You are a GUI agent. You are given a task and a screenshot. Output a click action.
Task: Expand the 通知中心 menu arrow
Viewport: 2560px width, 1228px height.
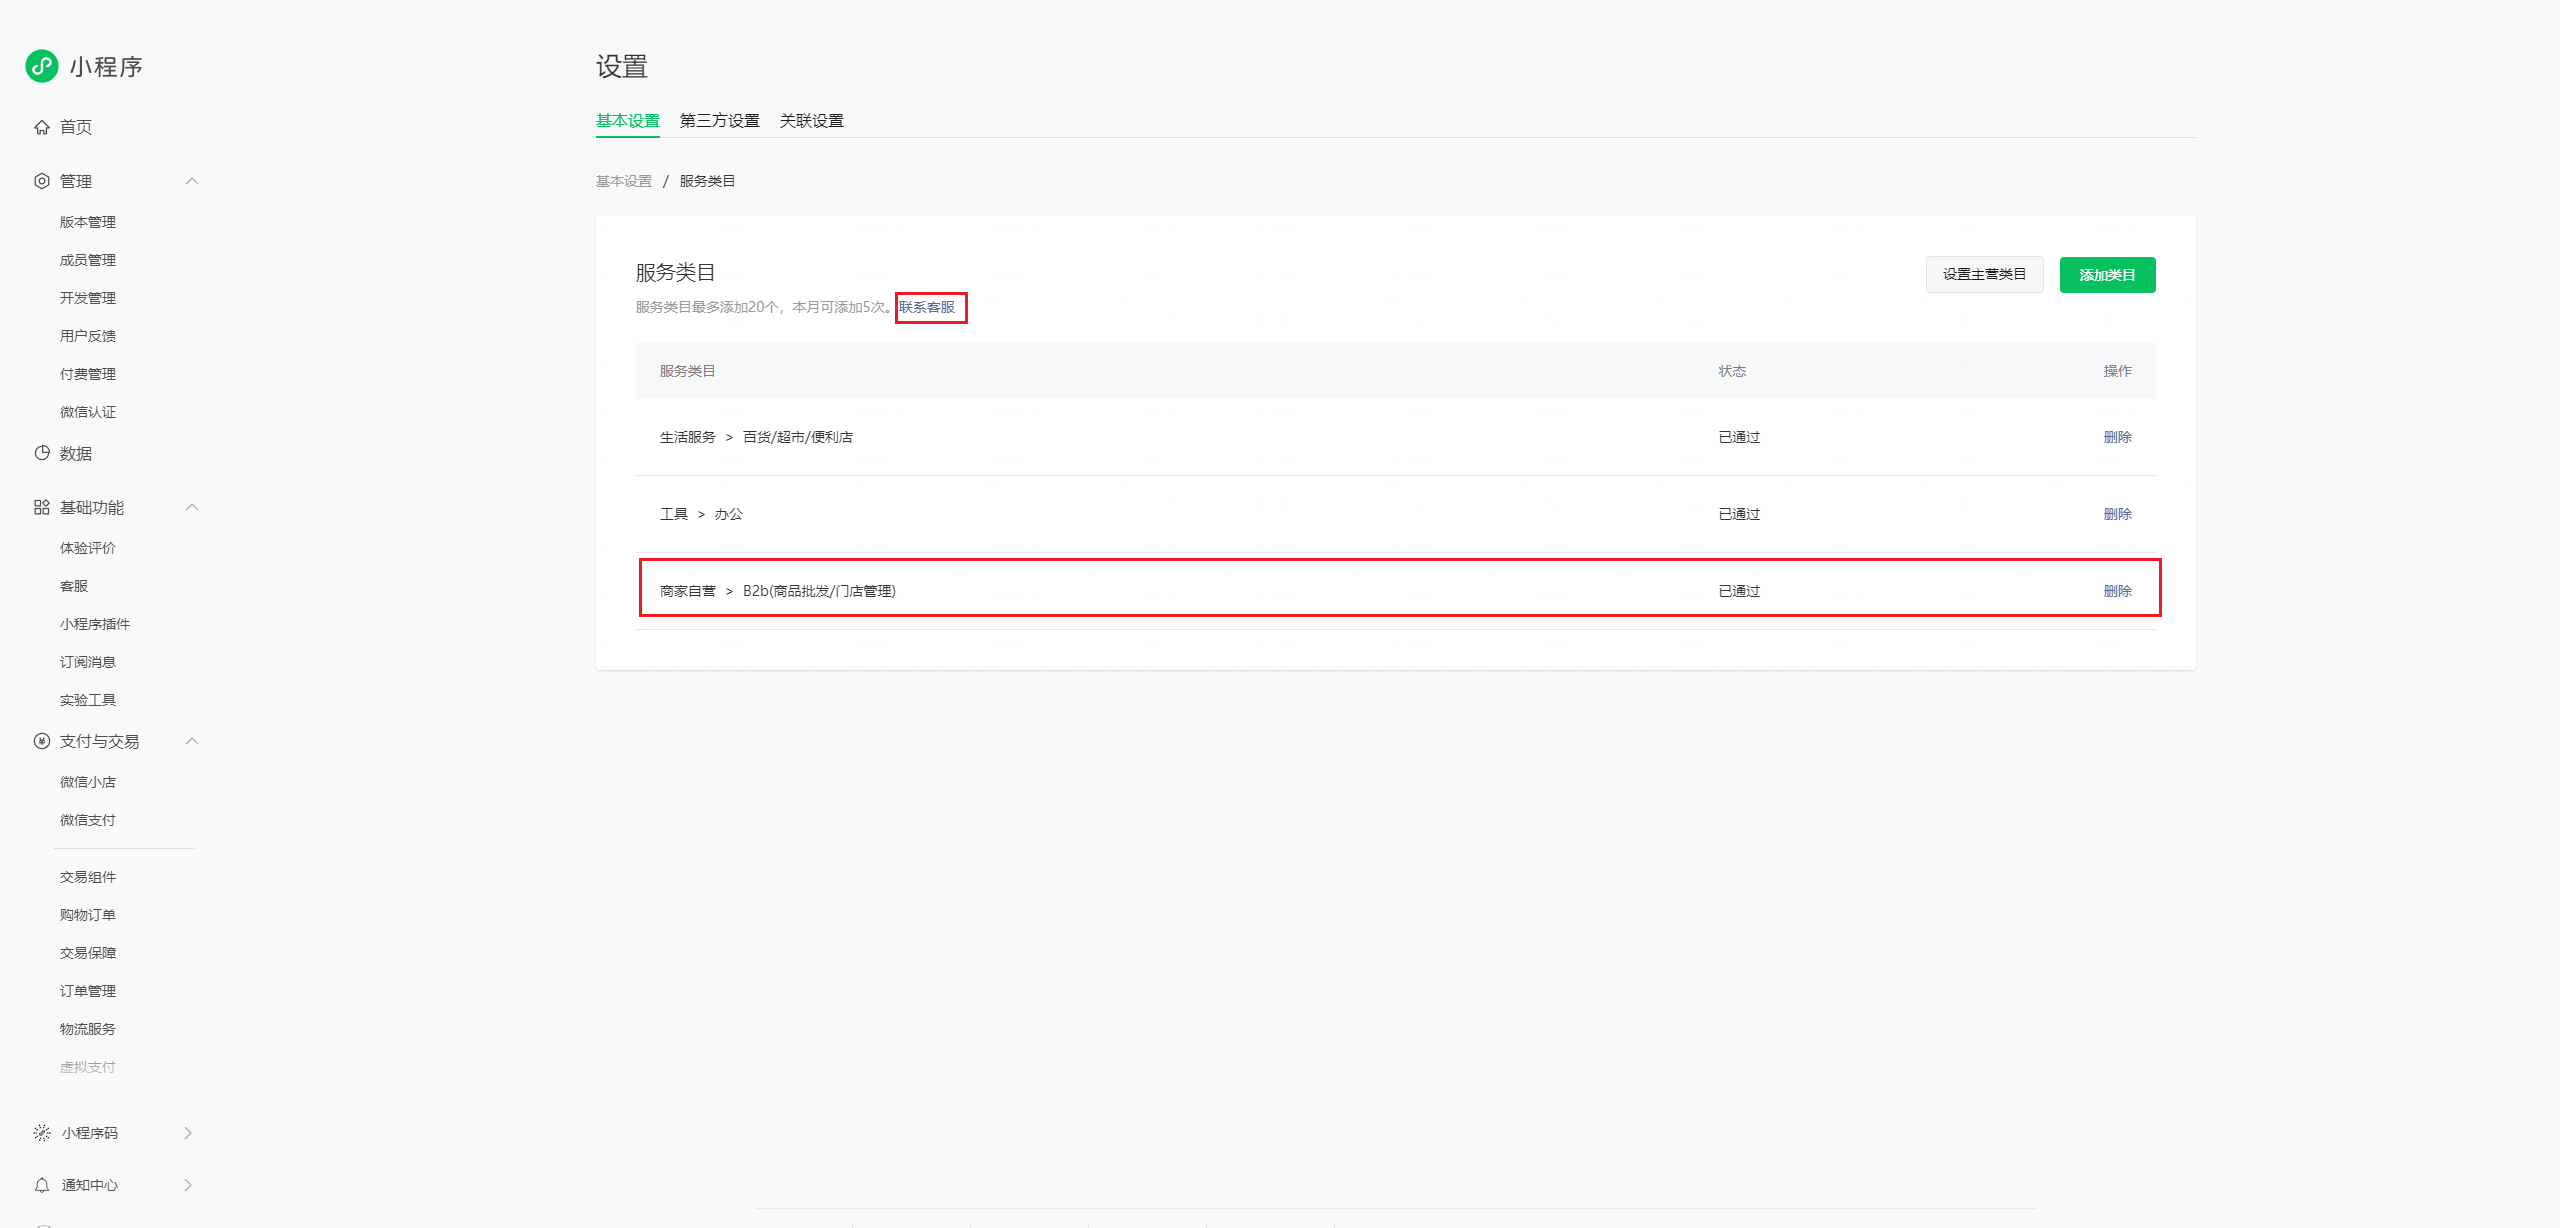pos(188,1185)
